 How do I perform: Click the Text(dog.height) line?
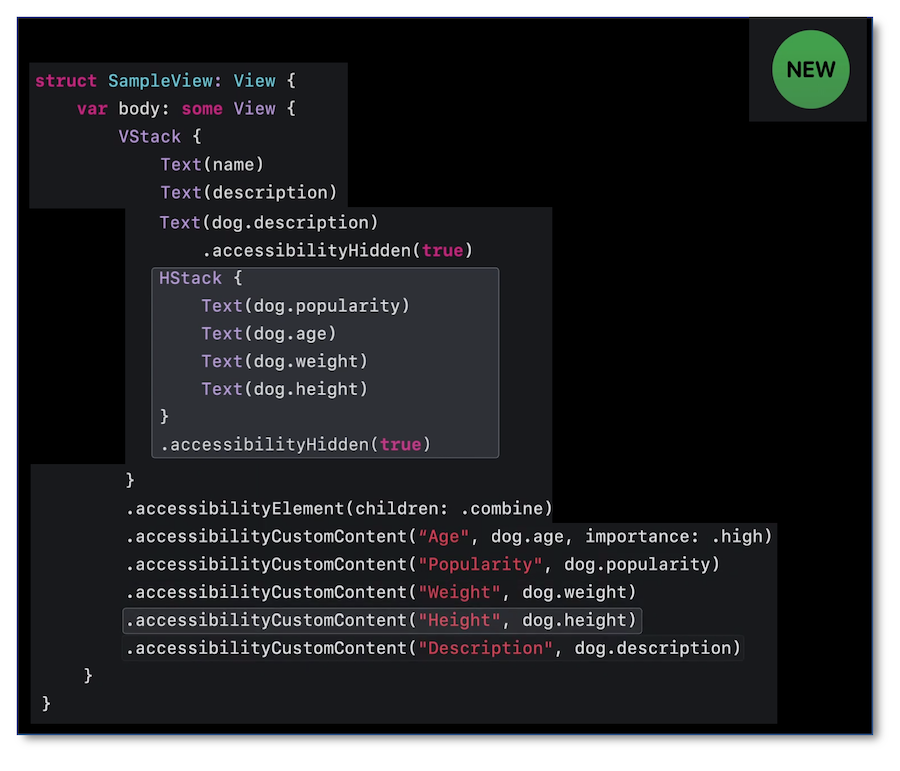coord(284,389)
